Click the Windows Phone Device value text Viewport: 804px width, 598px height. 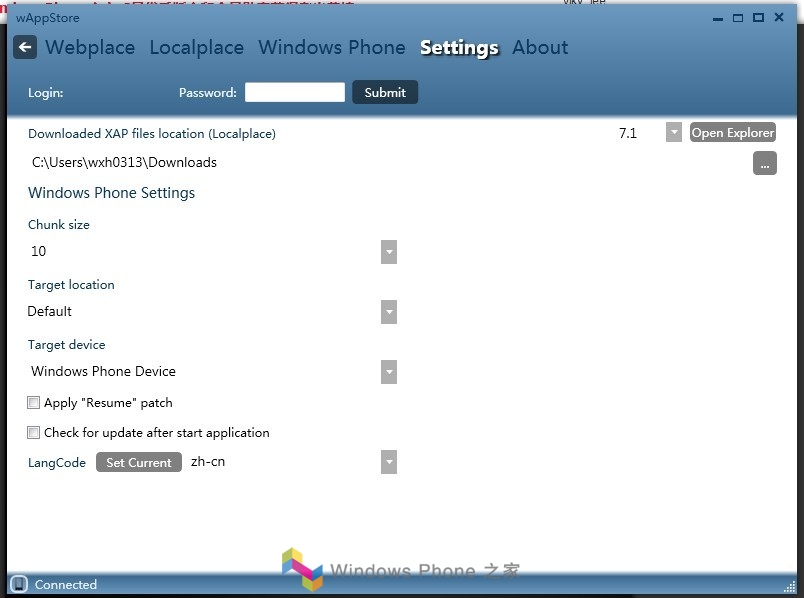(104, 371)
